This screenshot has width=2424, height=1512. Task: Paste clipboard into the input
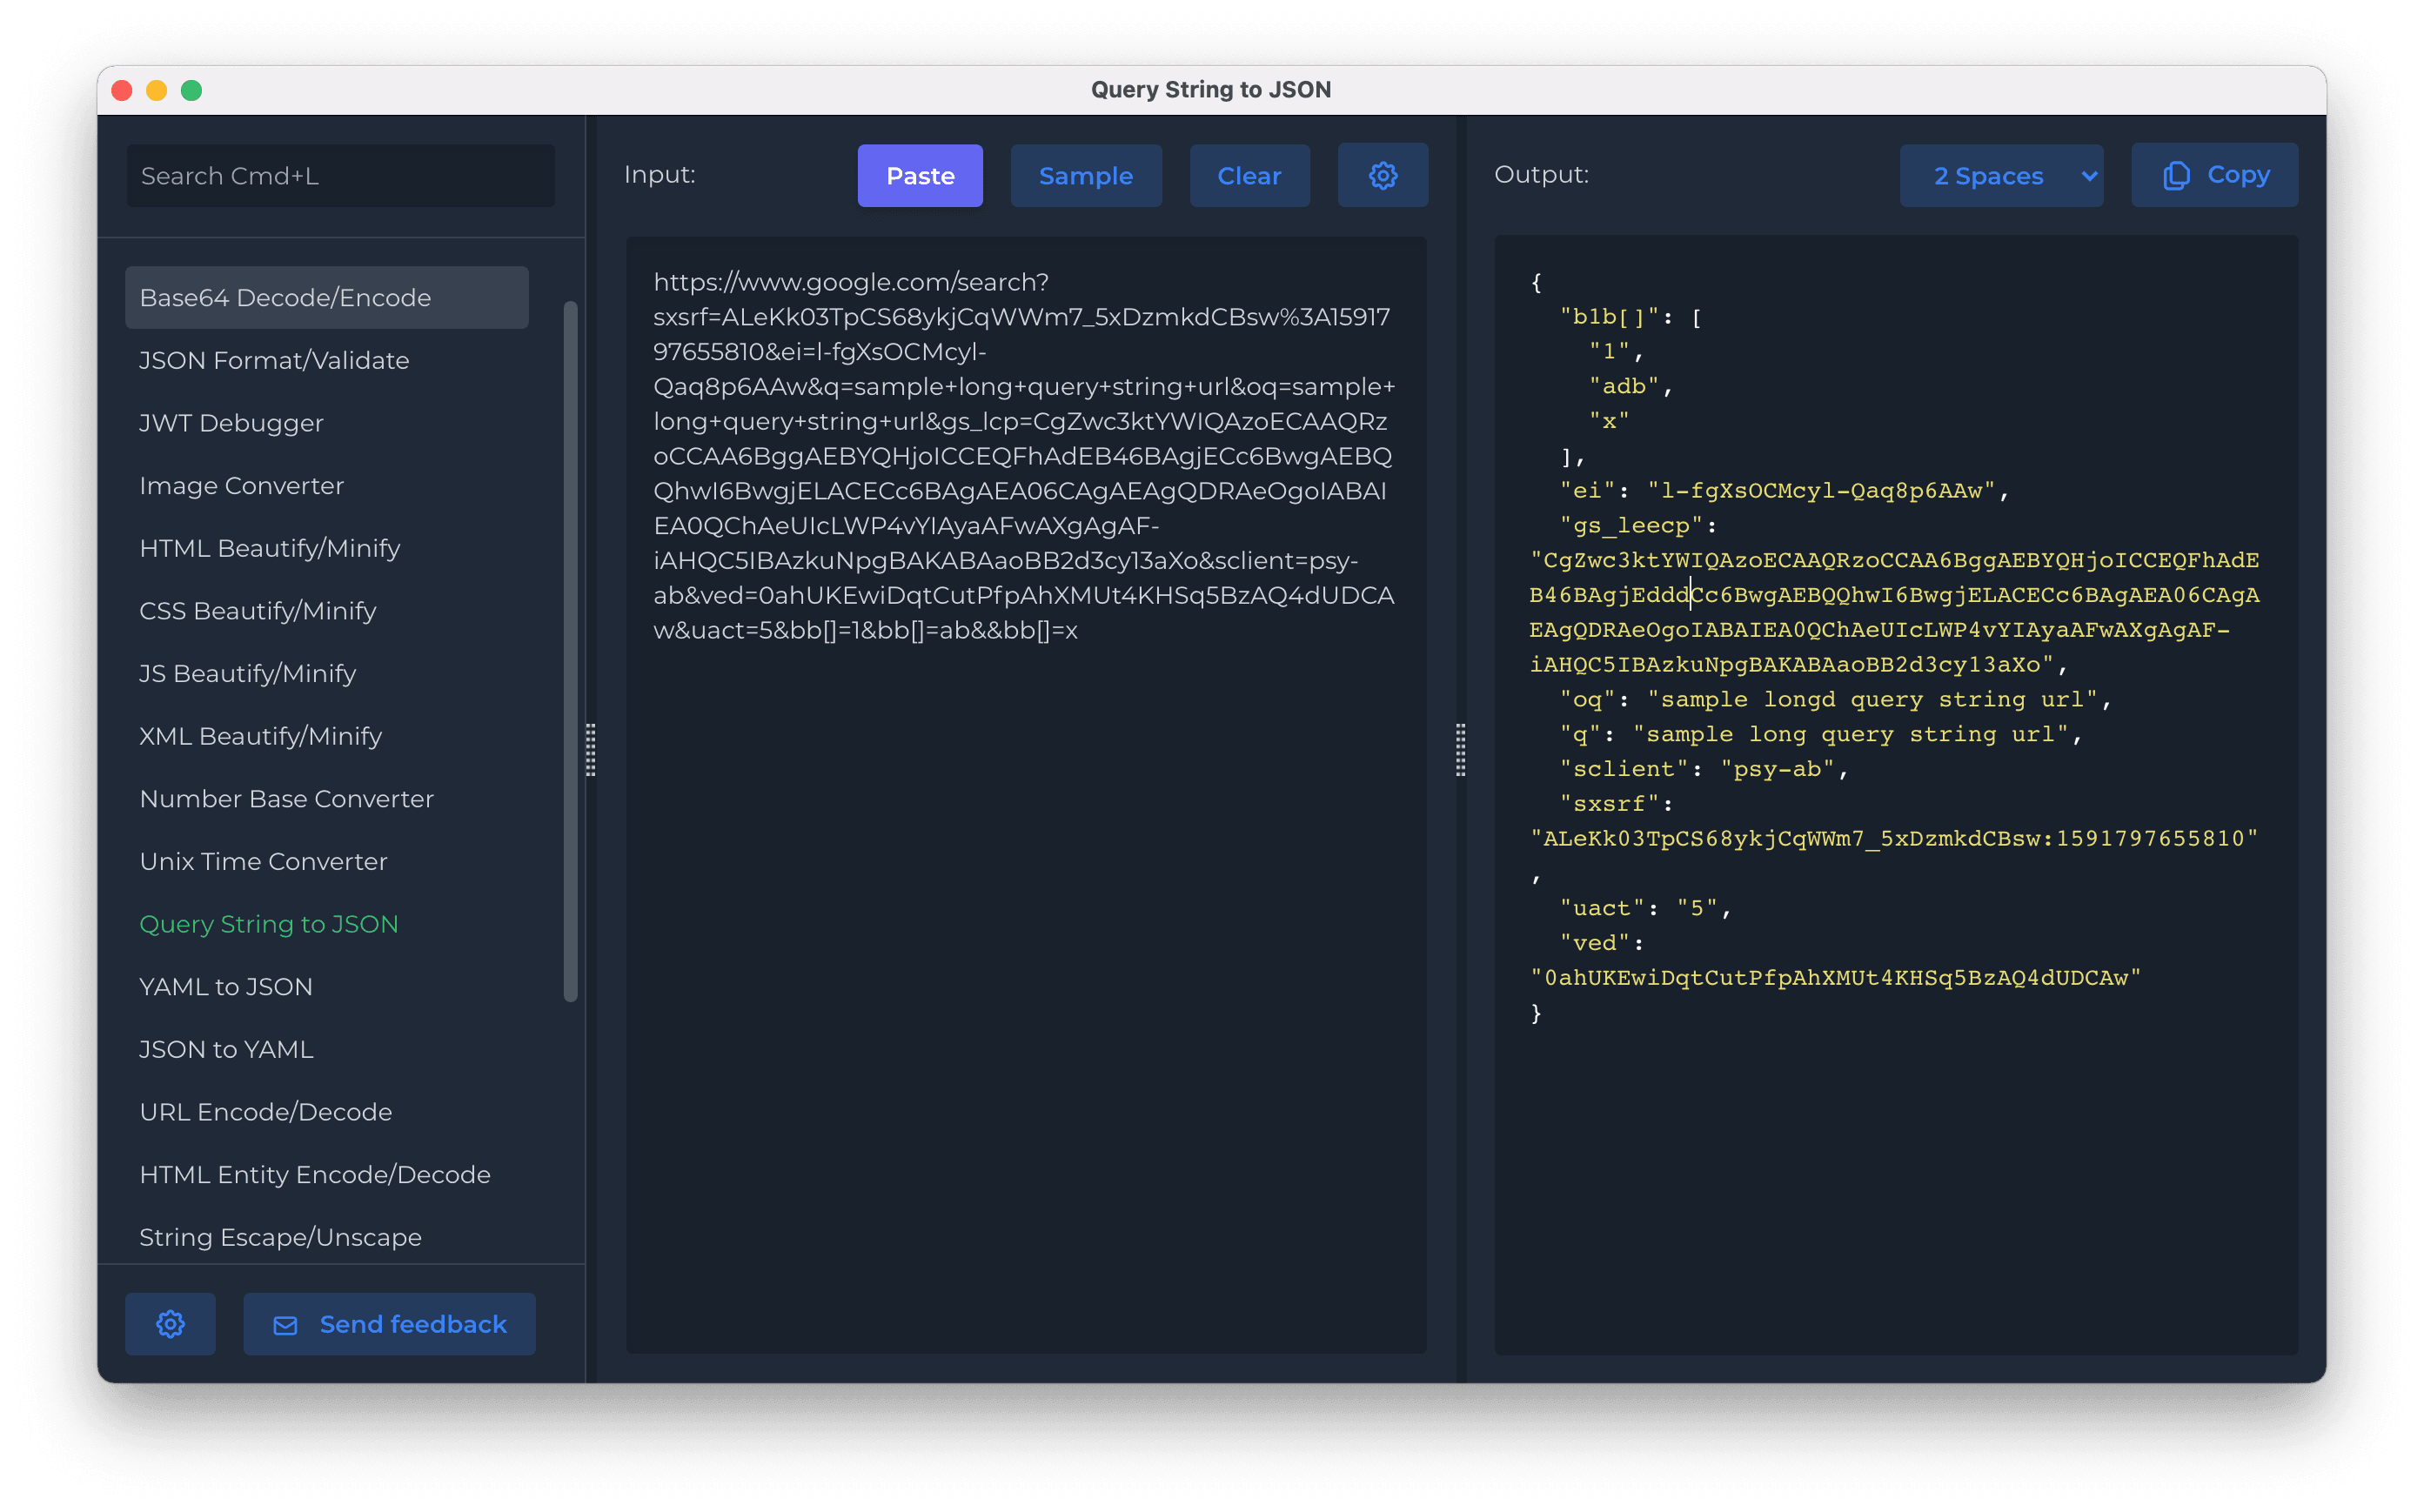coord(920,176)
